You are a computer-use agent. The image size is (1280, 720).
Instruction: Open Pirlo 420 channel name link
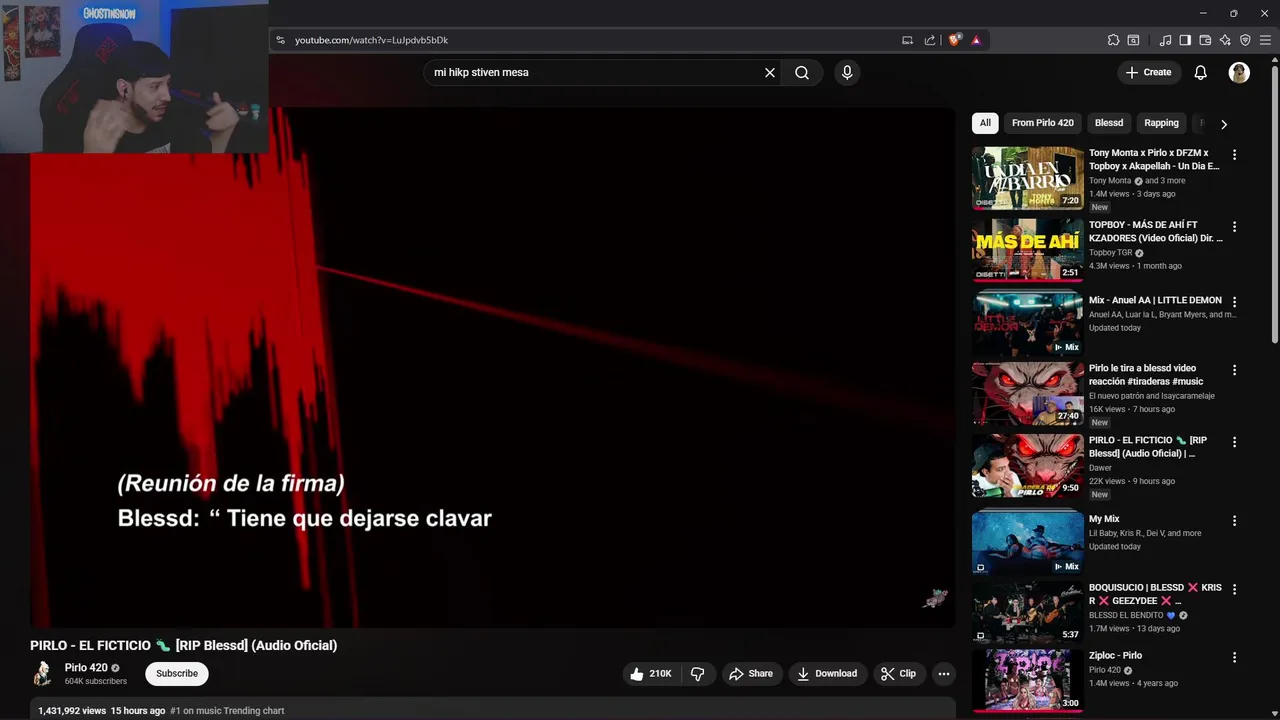86,668
